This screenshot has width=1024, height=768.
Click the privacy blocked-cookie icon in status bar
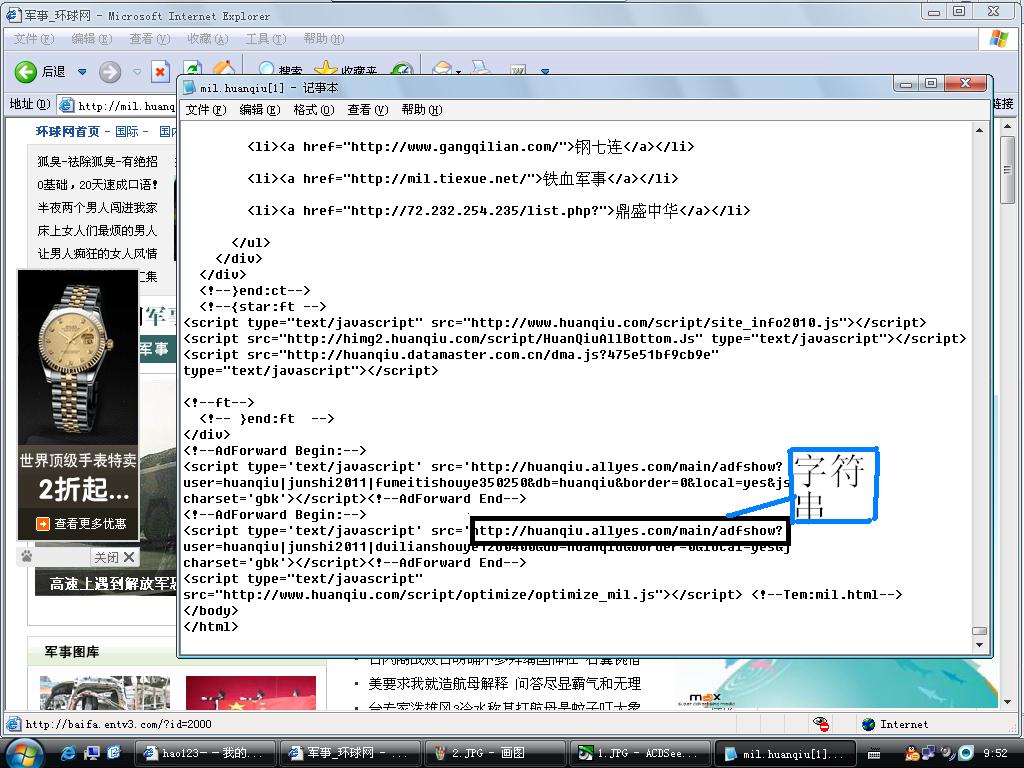(821, 724)
